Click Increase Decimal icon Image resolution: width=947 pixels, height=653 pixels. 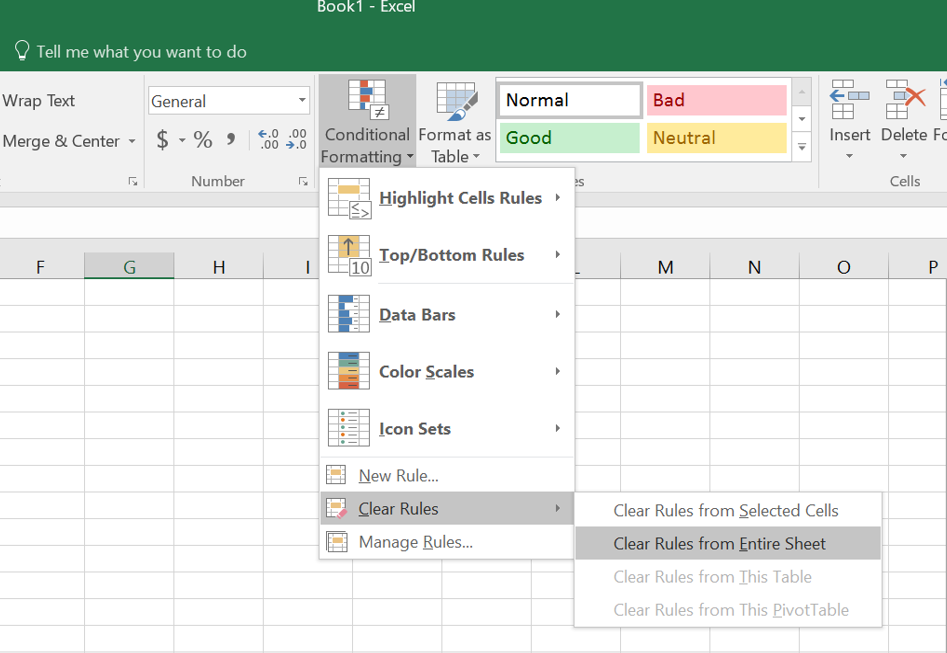click(268, 140)
